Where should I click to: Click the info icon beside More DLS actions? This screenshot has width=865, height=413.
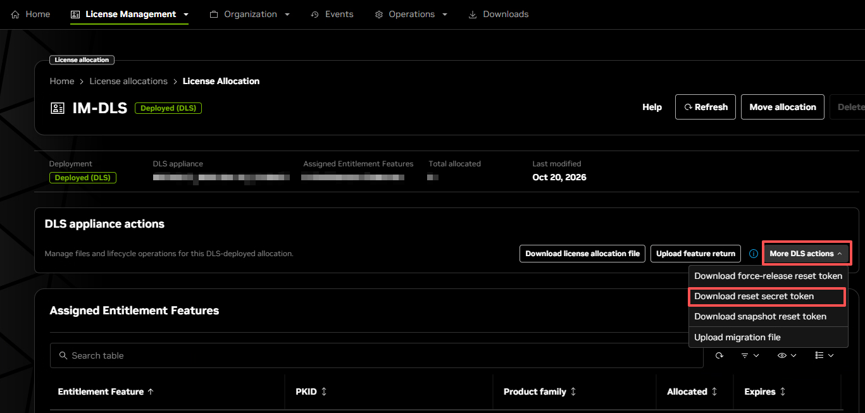point(753,254)
